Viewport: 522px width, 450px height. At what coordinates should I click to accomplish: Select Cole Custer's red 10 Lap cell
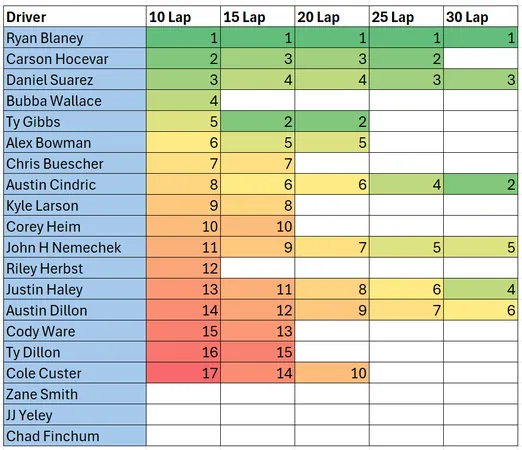pos(183,373)
